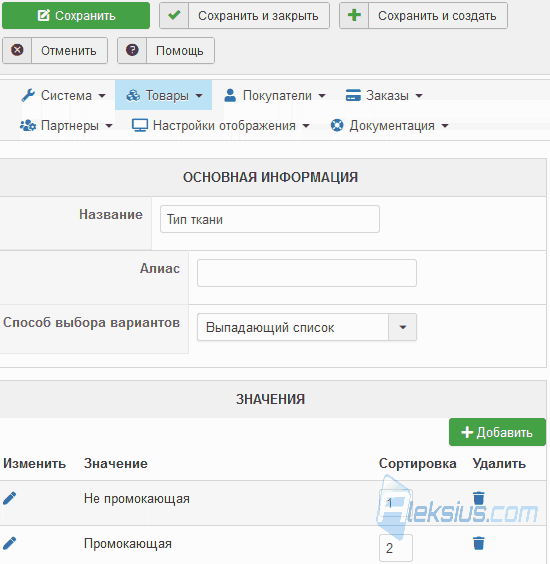This screenshot has width=550, height=564.
Task: Click the Алиас field label
Action: pos(160,268)
